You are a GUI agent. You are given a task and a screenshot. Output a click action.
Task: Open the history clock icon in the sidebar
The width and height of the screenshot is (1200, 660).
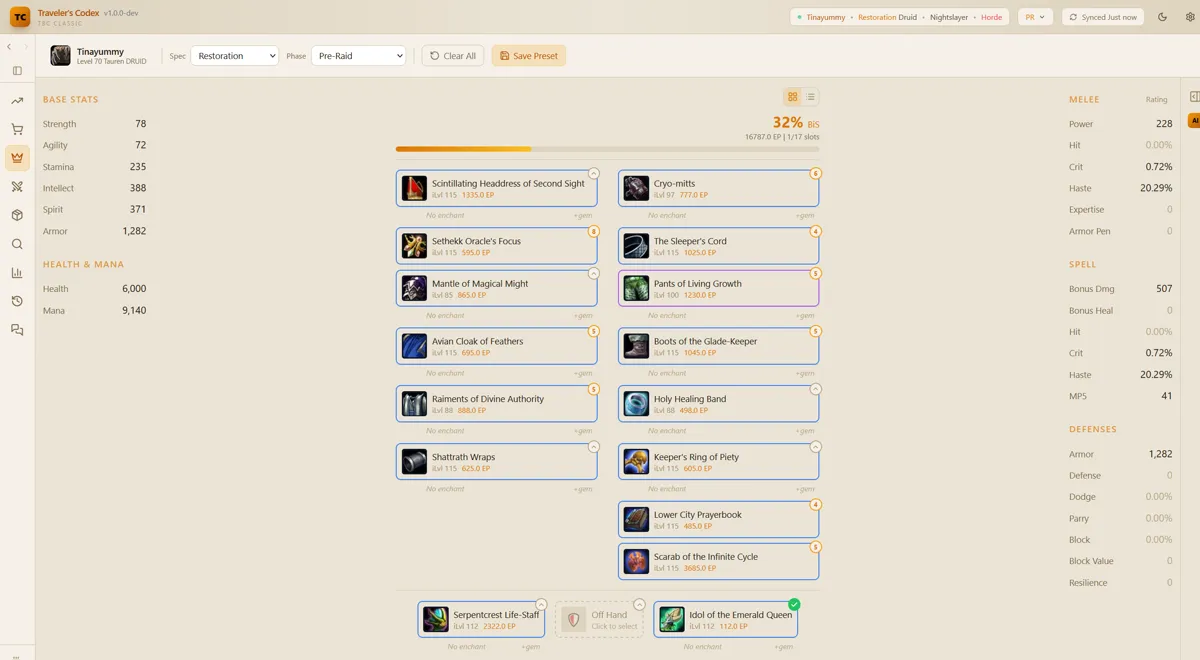(x=16, y=301)
